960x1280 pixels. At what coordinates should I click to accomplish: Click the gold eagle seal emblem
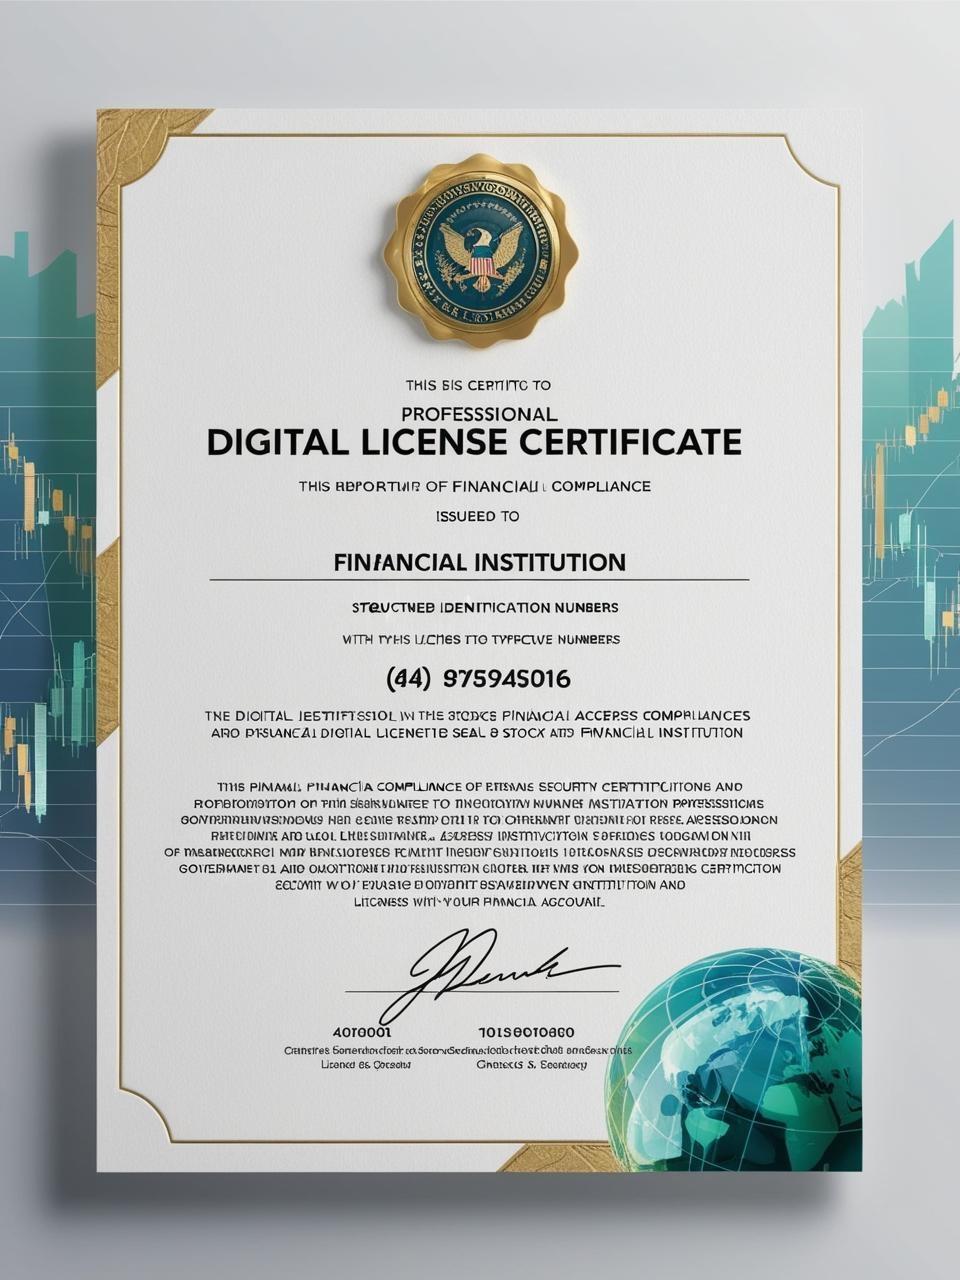480,251
